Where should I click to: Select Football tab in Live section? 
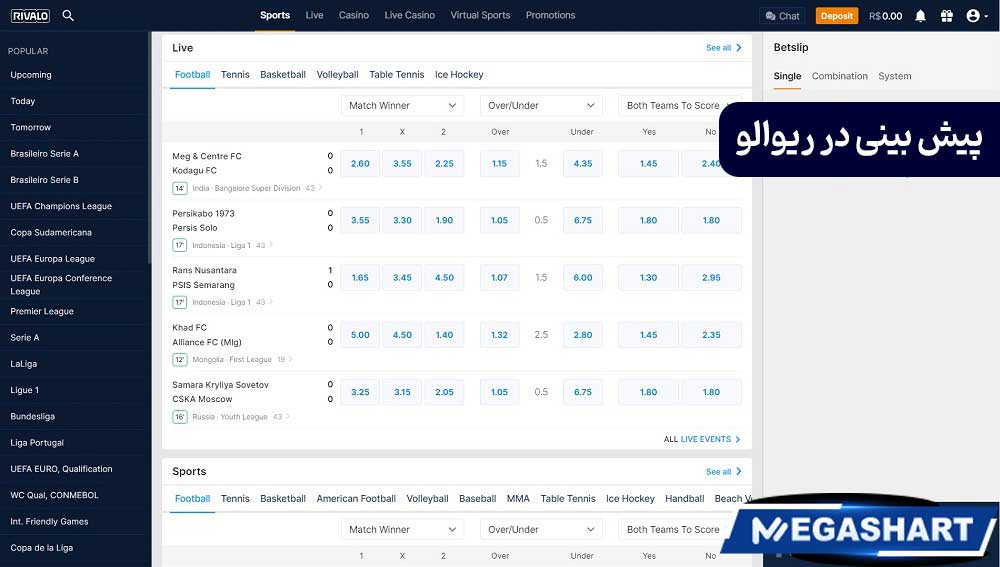point(193,75)
